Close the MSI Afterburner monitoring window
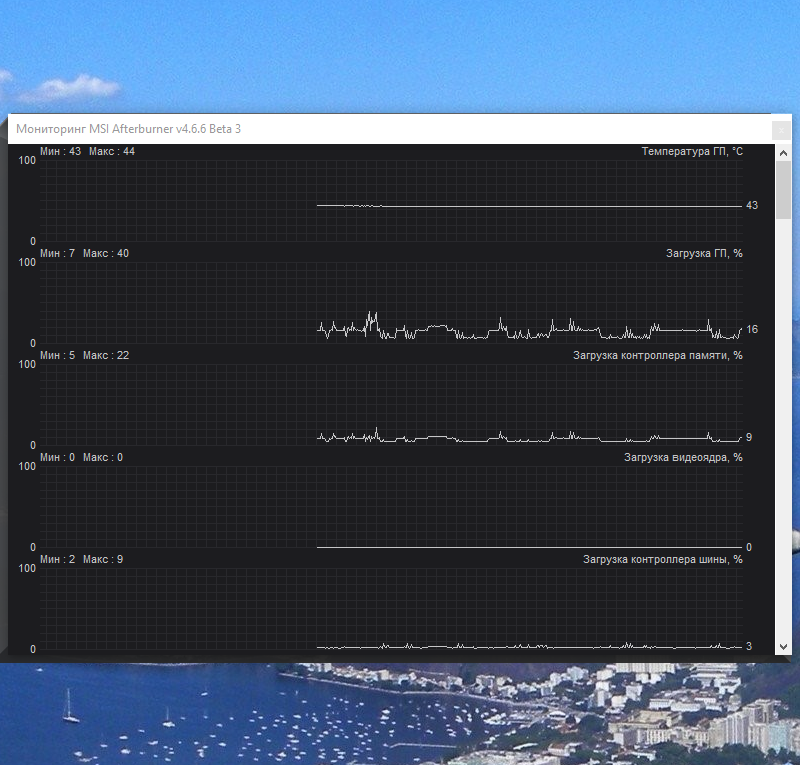This screenshot has height=765, width=800. tap(781, 131)
